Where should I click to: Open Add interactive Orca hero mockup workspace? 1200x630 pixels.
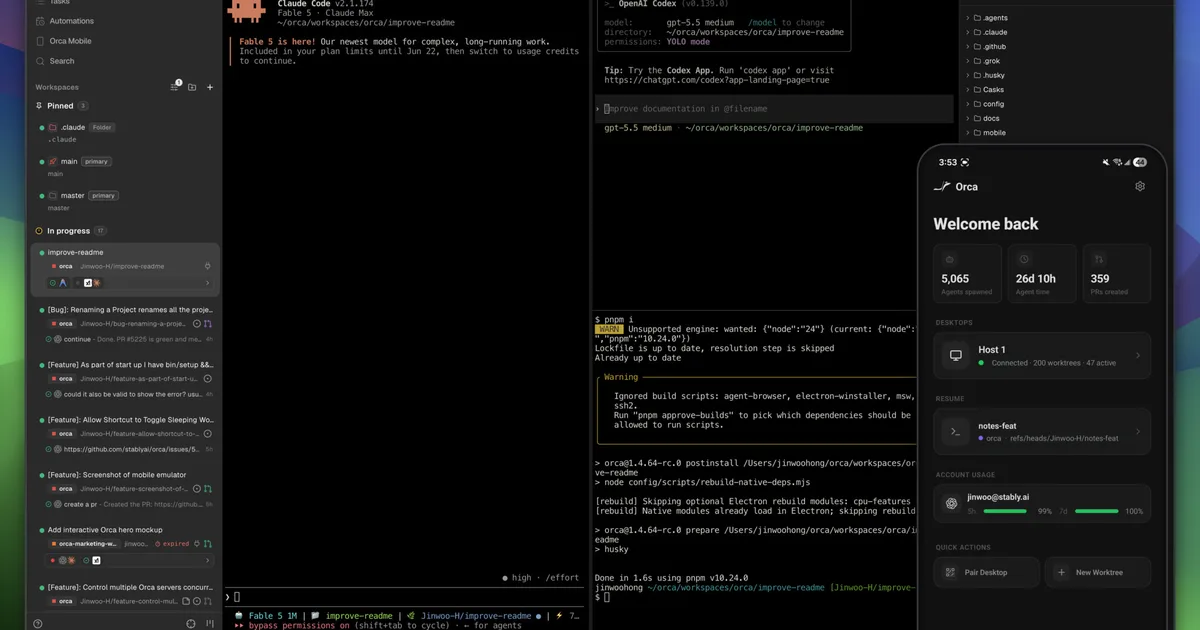click(x=125, y=544)
